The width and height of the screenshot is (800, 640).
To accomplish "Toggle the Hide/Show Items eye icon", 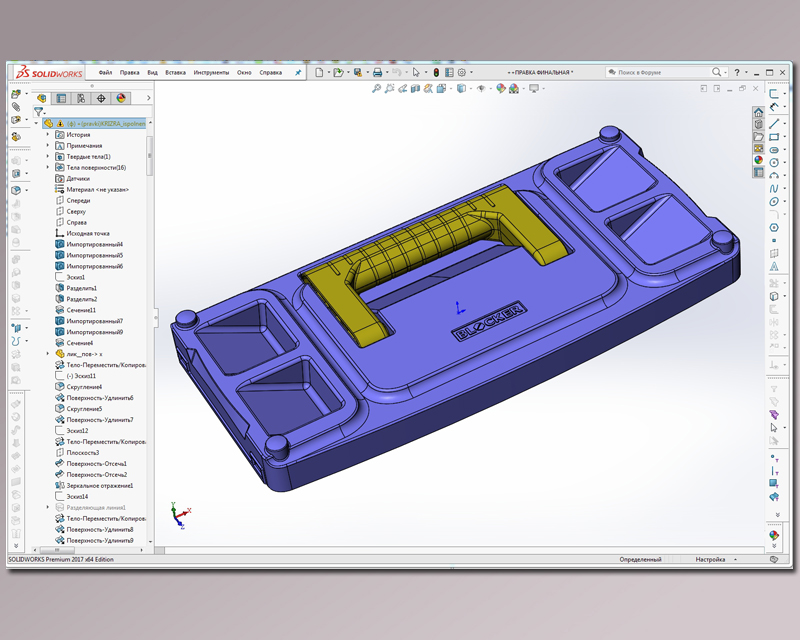I will click(481, 89).
